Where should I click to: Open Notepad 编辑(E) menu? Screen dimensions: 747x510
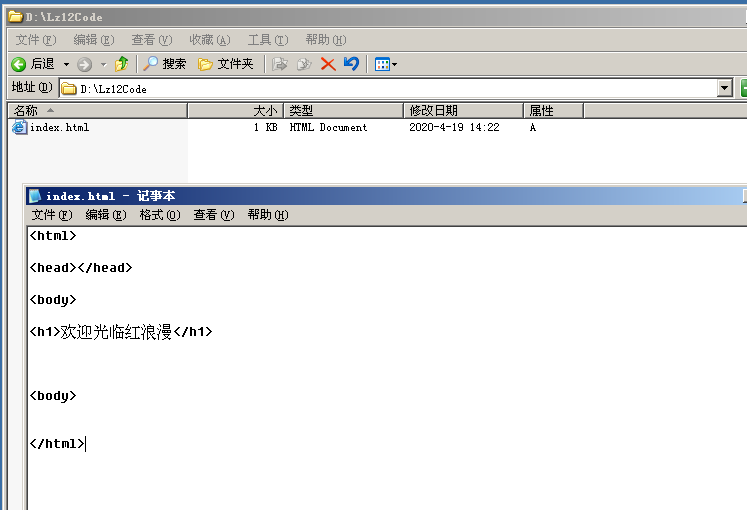(x=106, y=215)
